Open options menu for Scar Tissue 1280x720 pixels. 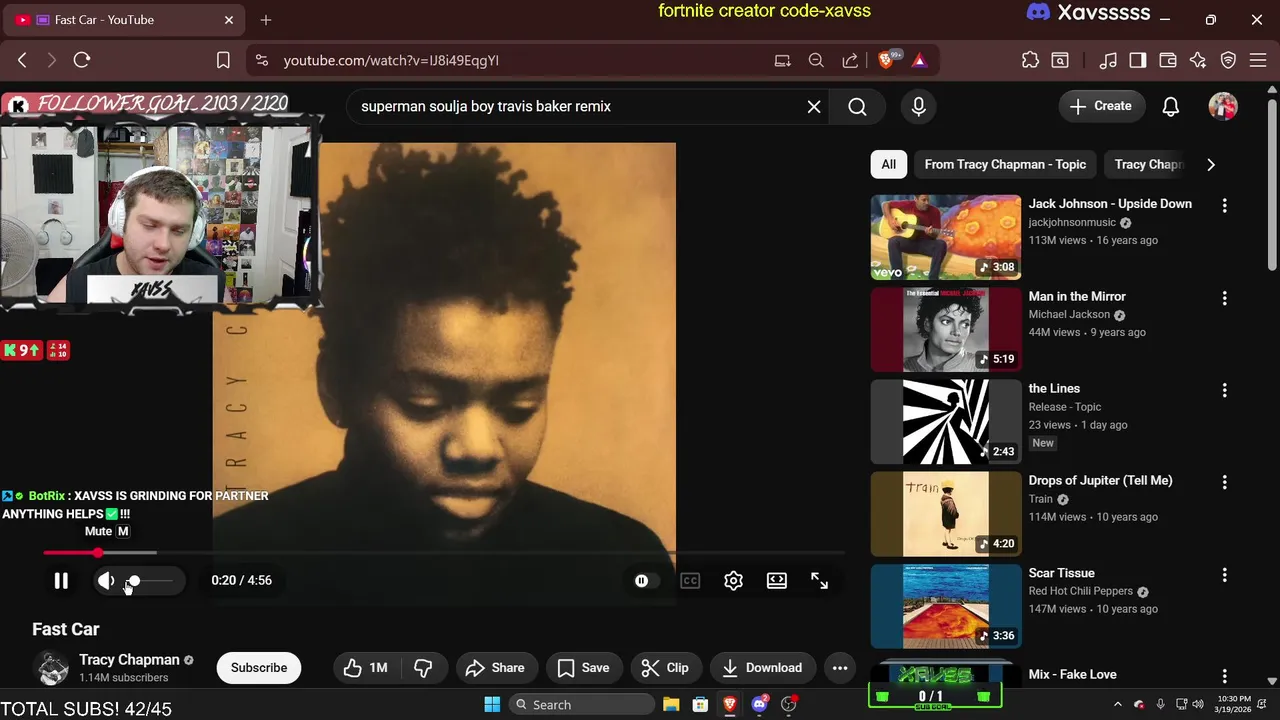pyautogui.click(x=1225, y=575)
